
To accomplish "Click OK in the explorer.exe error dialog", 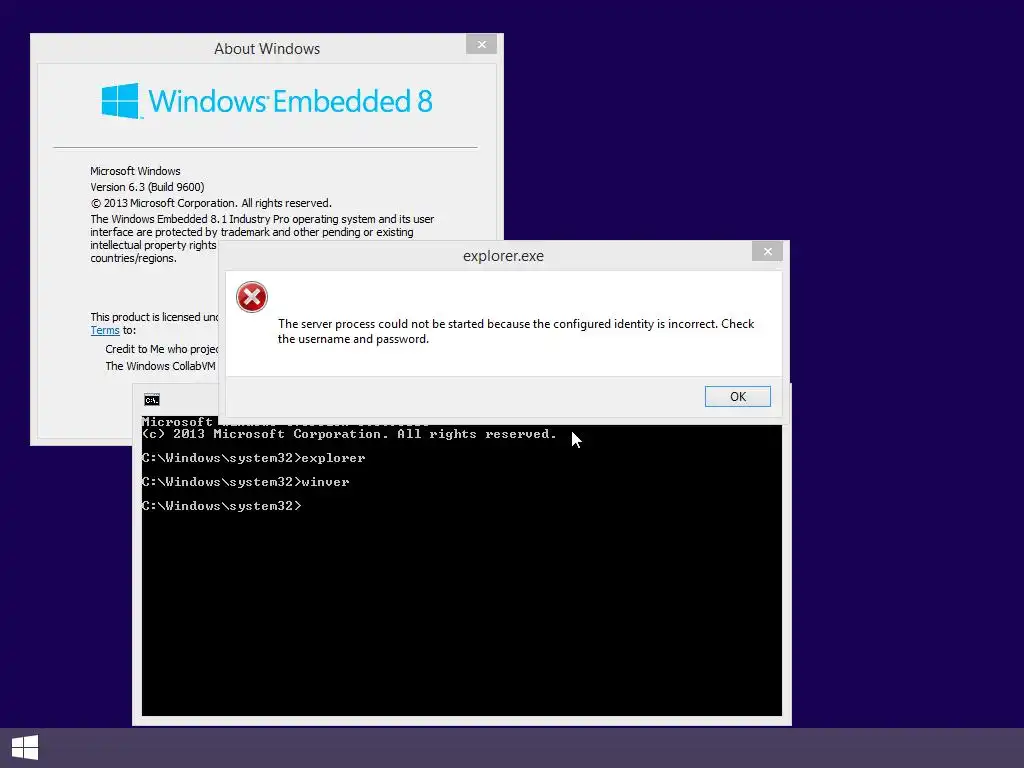I will click(x=737, y=396).
